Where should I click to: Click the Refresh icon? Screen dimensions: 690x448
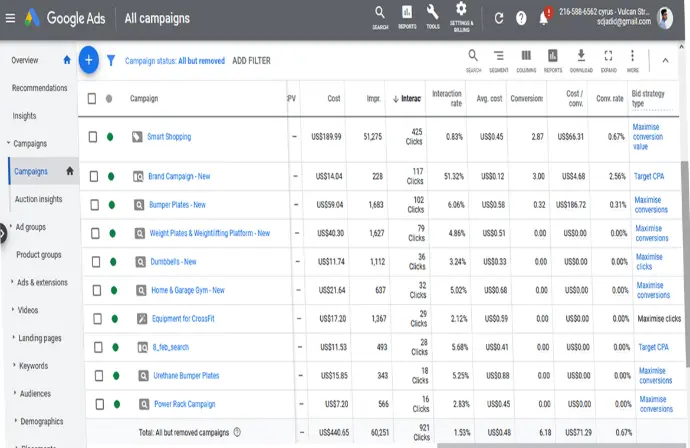point(499,18)
